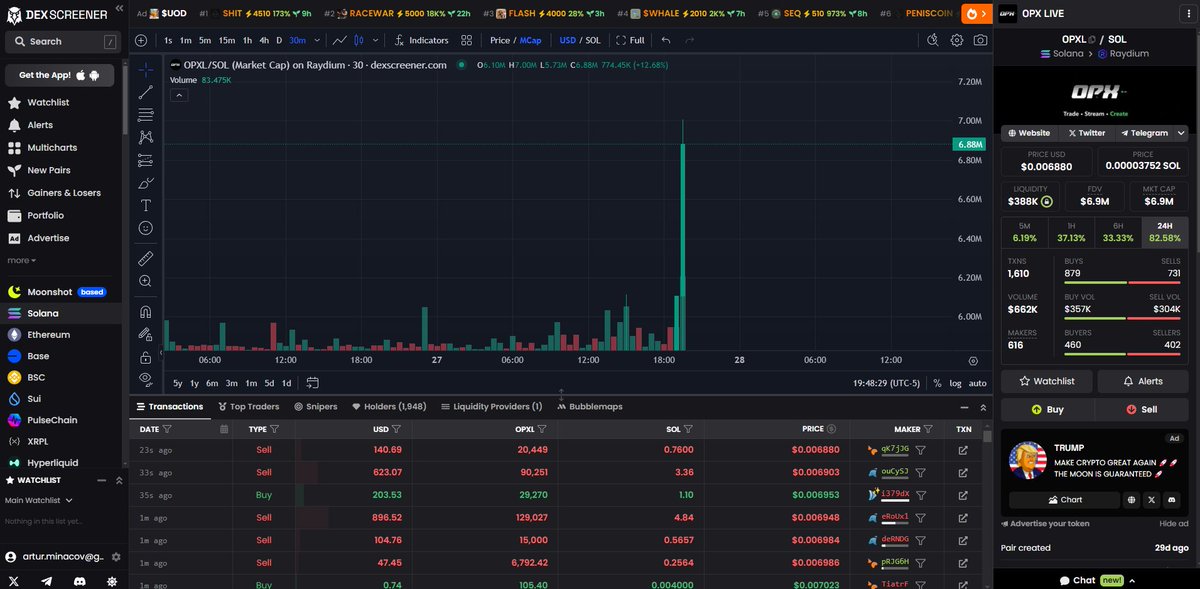The height and width of the screenshot is (589, 1200).
Task: Expand the chart style dropdown arrow
Action: click(374, 40)
